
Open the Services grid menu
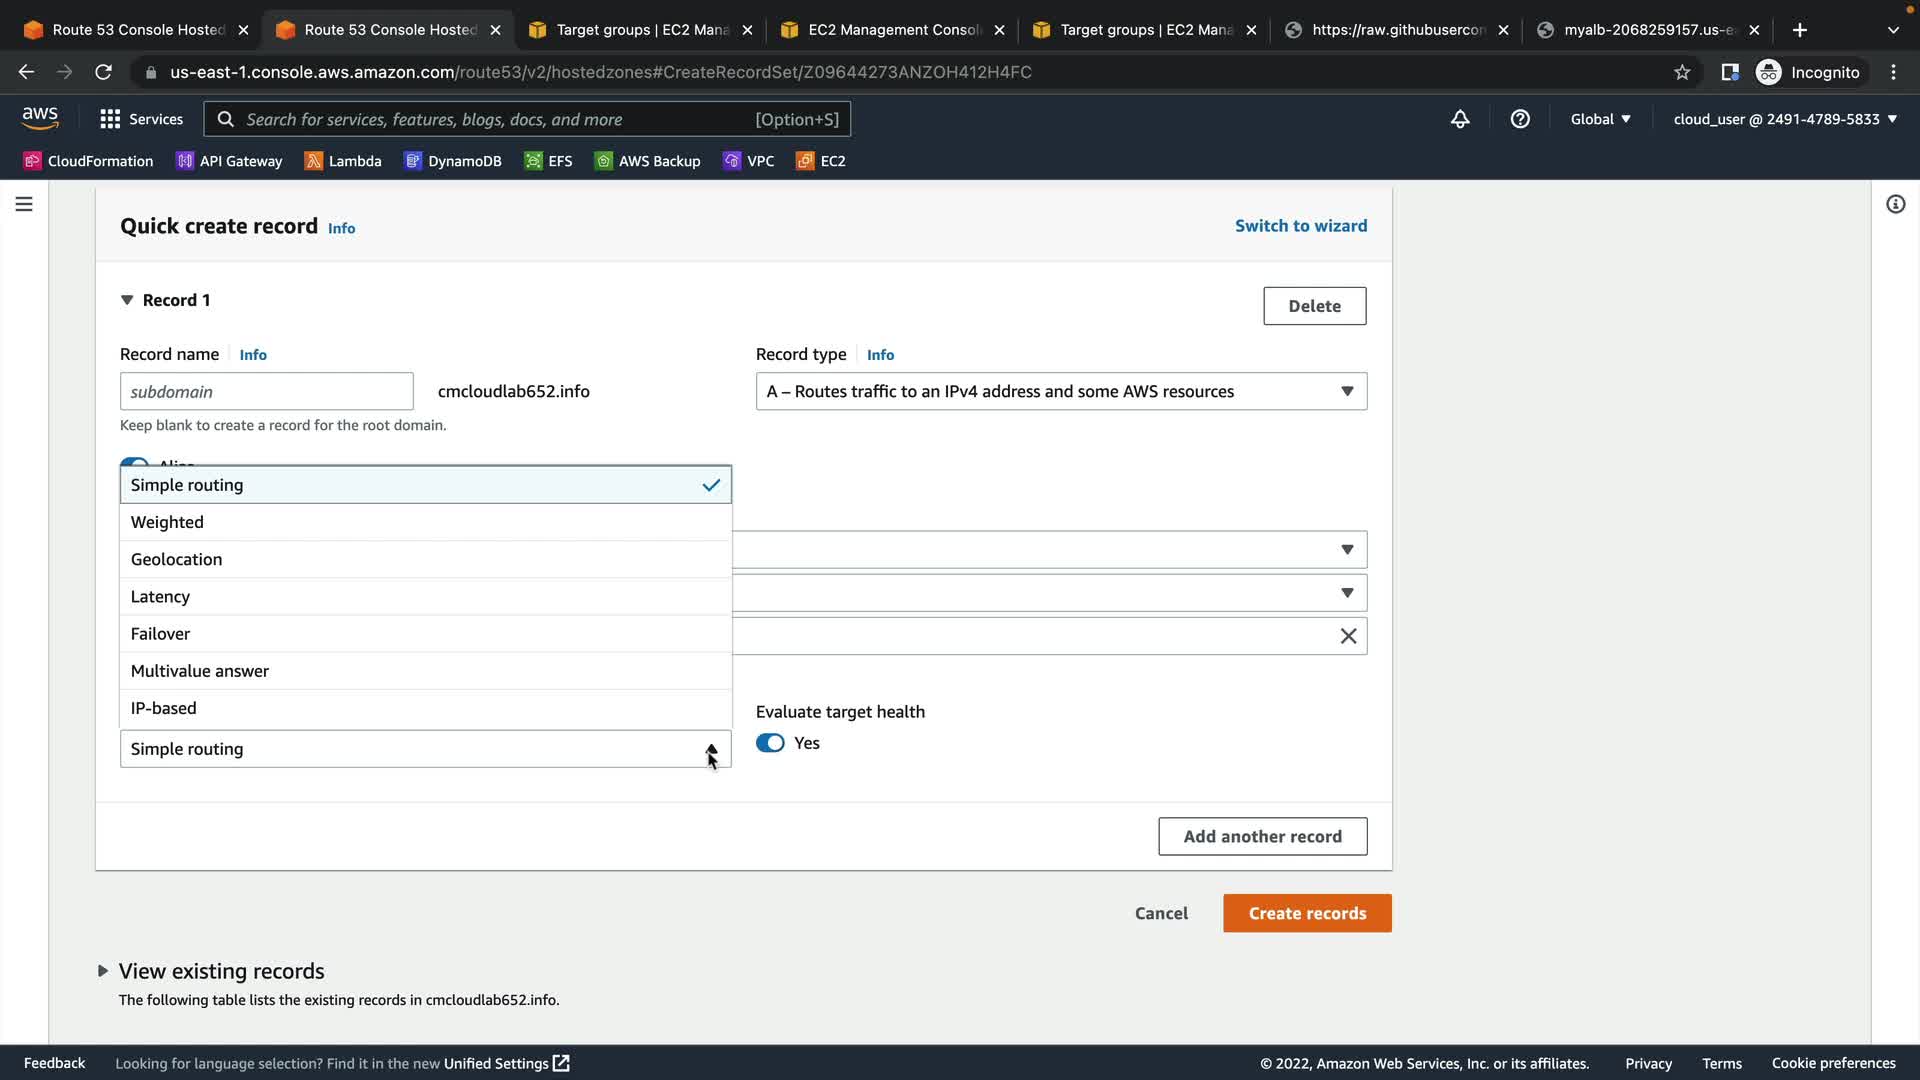click(x=141, y=119)
